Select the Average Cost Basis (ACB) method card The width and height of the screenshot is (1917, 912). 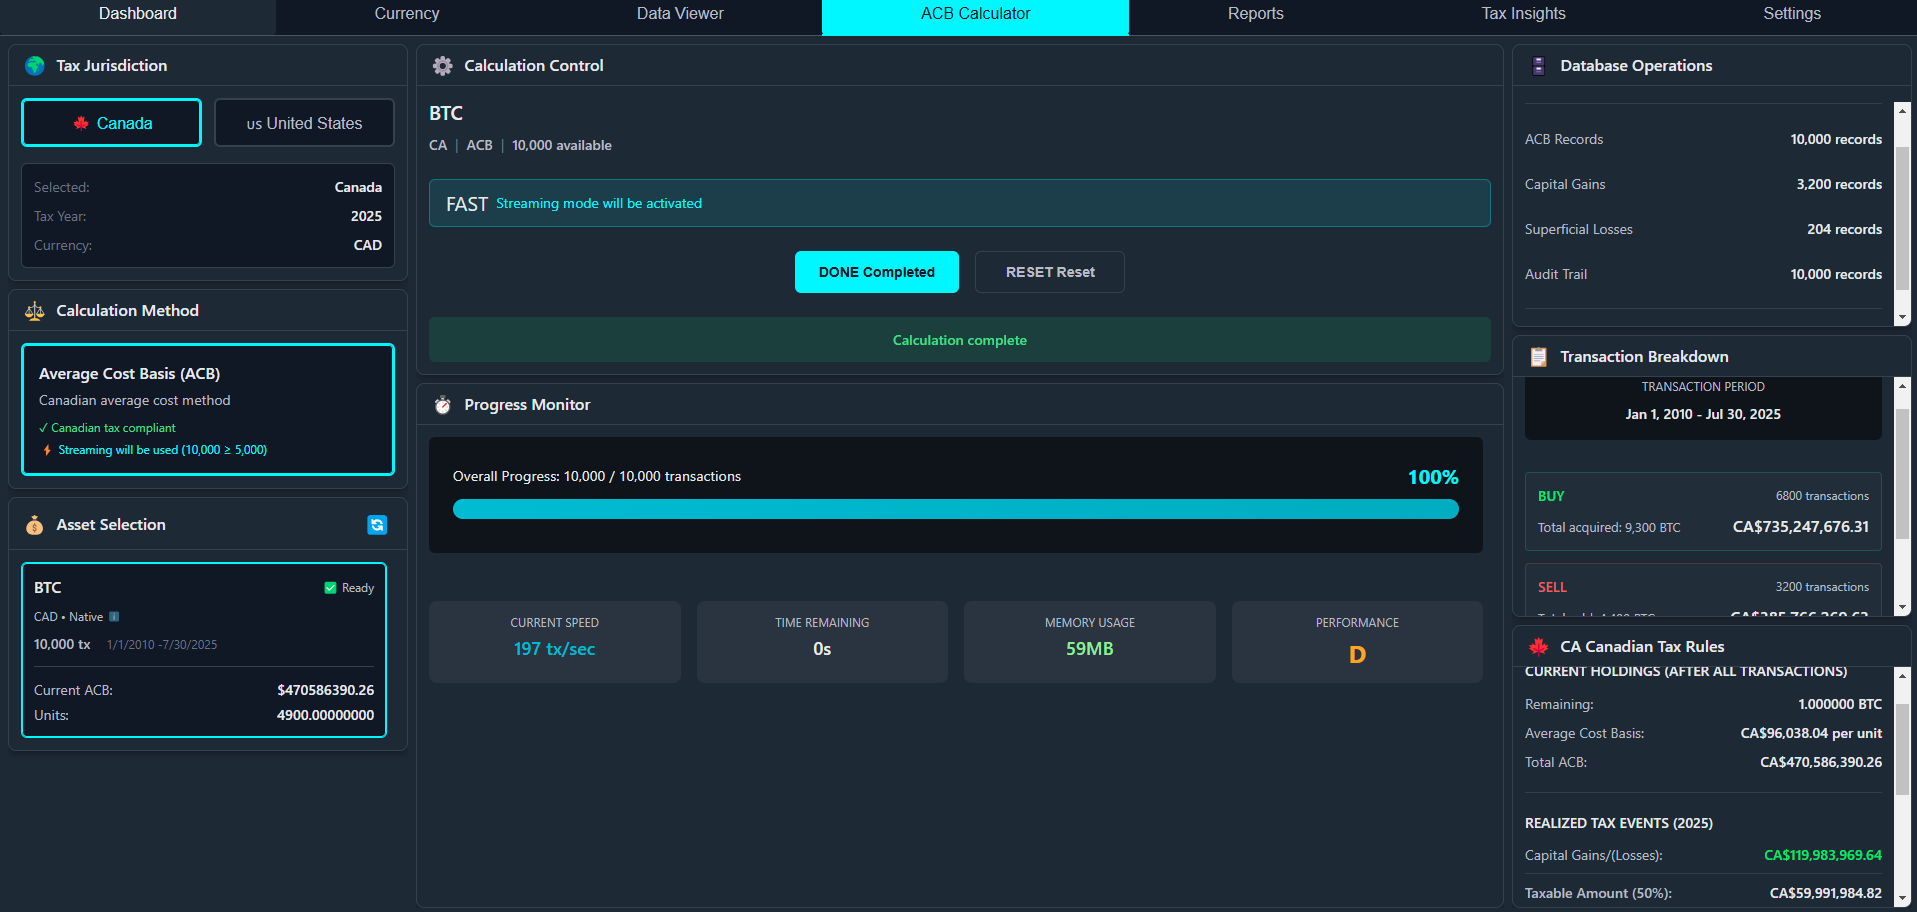(x=207, y=410)
